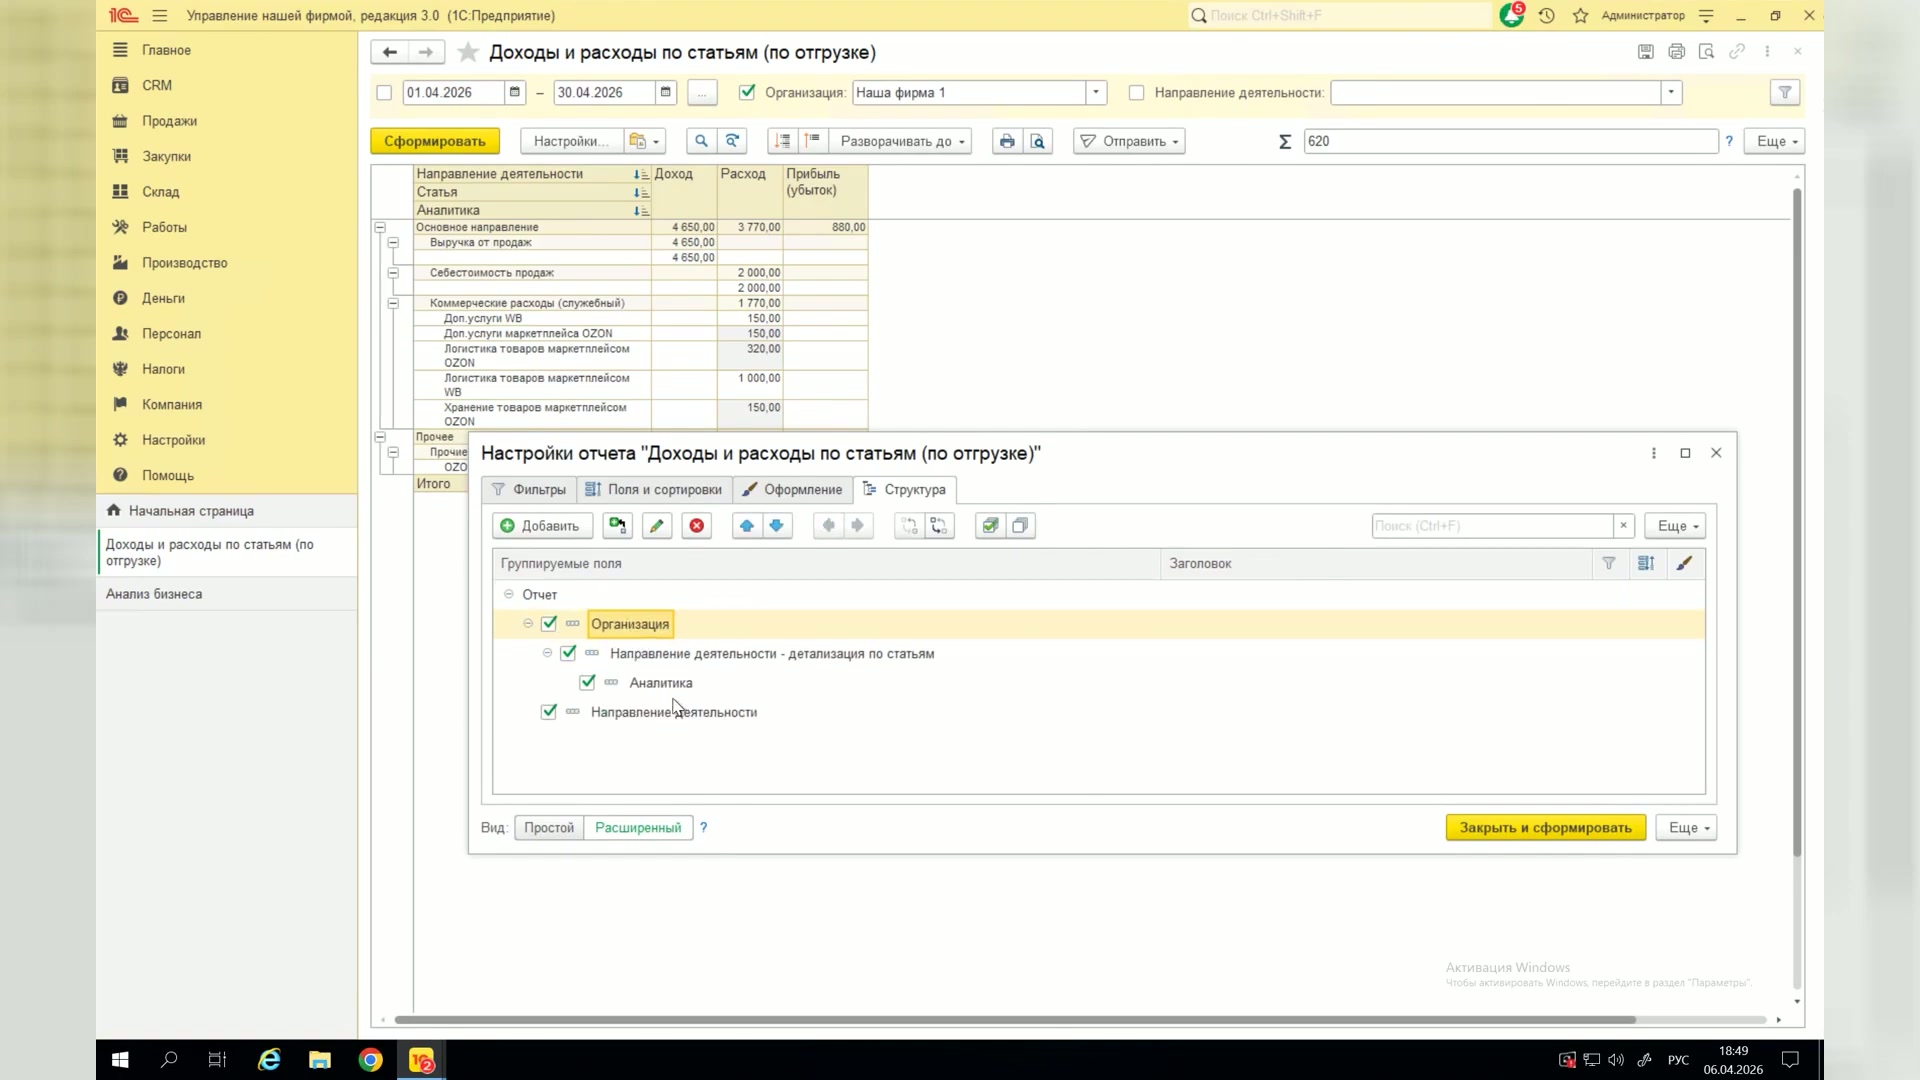Open print preview icon next to printer
Screen dimensions: 1920x1080
pos(1038,141)
